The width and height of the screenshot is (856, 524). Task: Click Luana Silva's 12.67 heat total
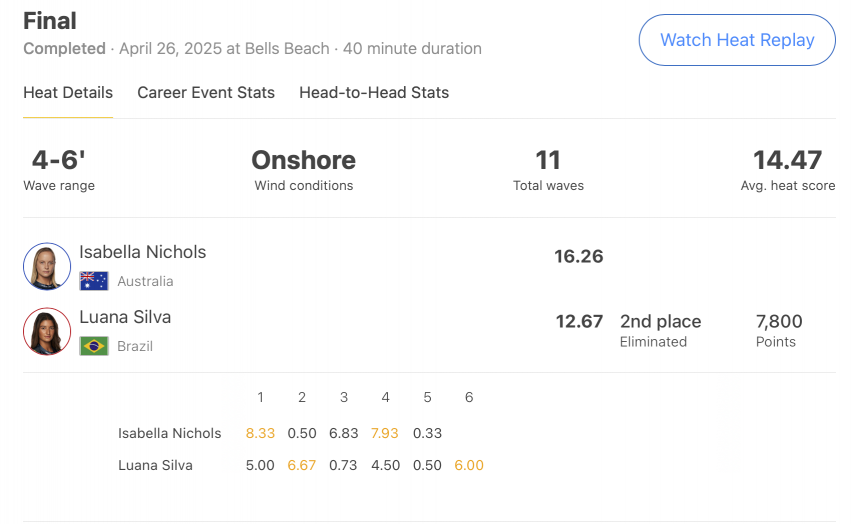[579, 321]
